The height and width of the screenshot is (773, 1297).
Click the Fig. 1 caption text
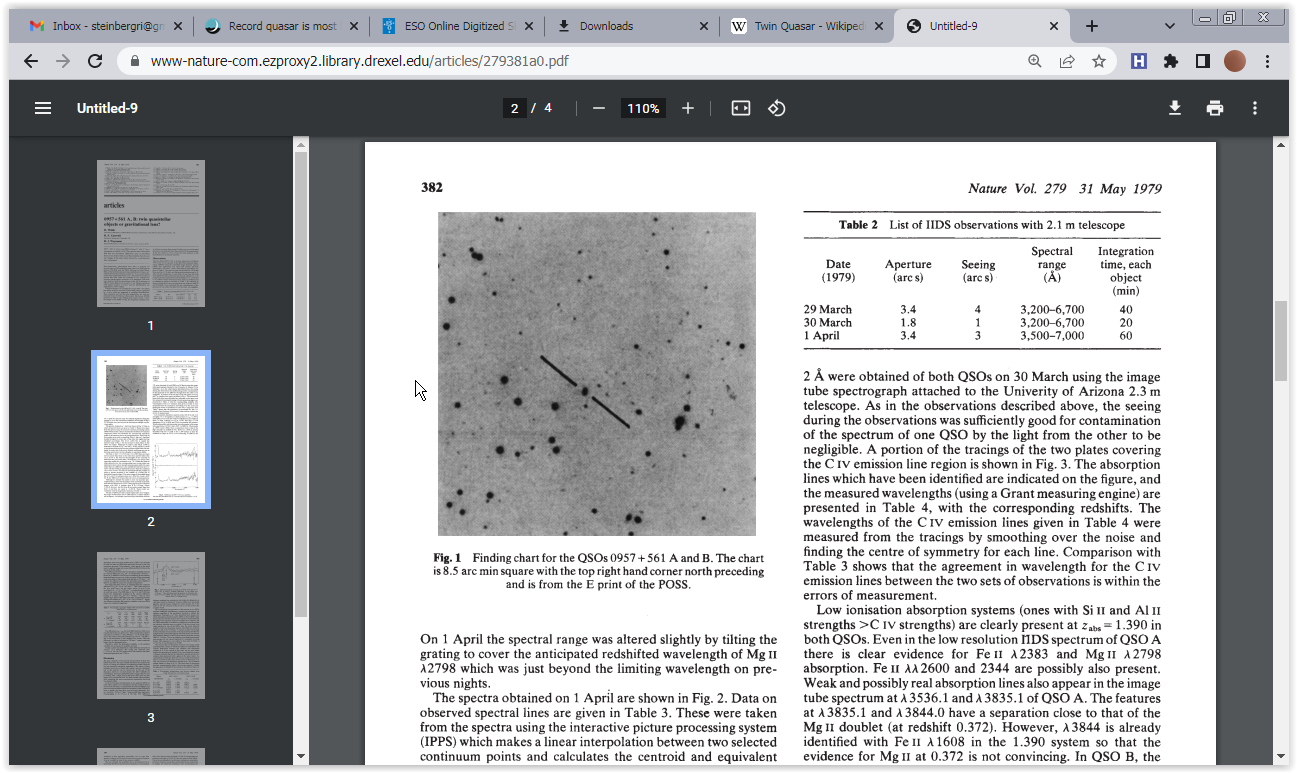click(x=598, y=571)
